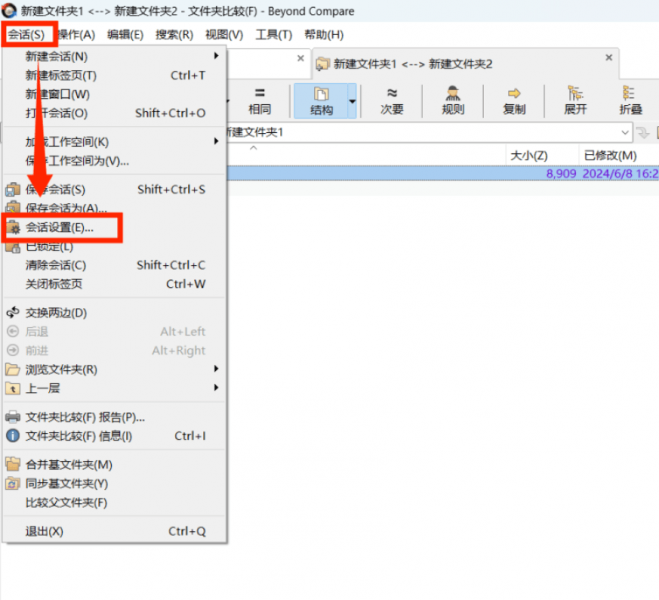
Task: Open the 结构 dropdown arrow
Action: [352, 101]
